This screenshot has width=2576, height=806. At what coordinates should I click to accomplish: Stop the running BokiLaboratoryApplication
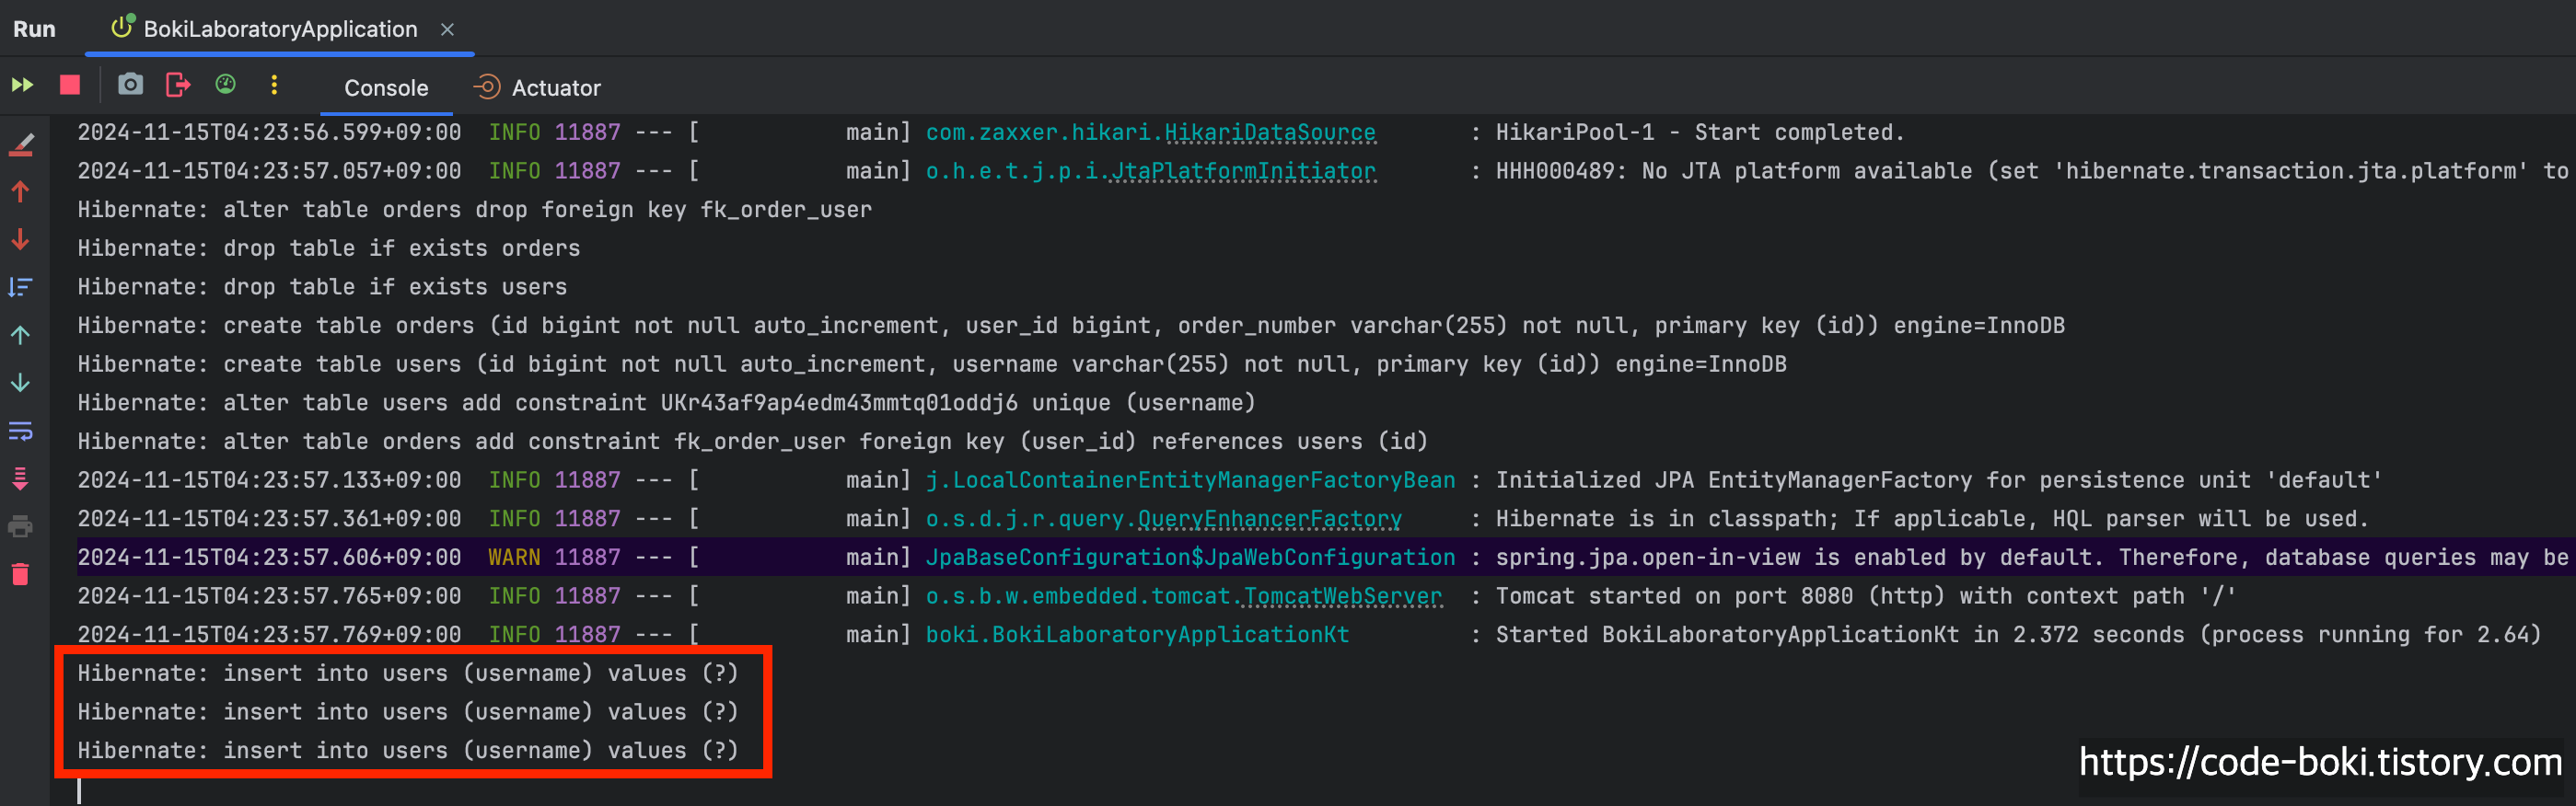tap(70, 86)
